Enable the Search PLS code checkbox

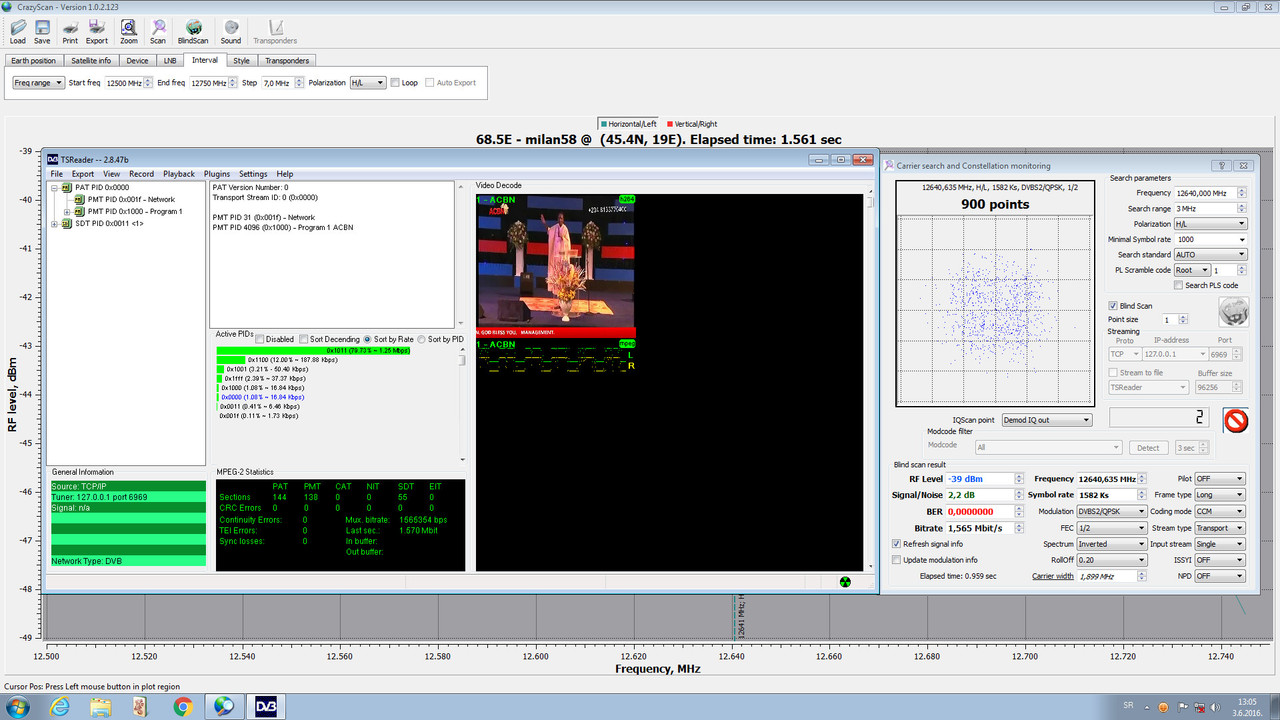coord(1179,285)
